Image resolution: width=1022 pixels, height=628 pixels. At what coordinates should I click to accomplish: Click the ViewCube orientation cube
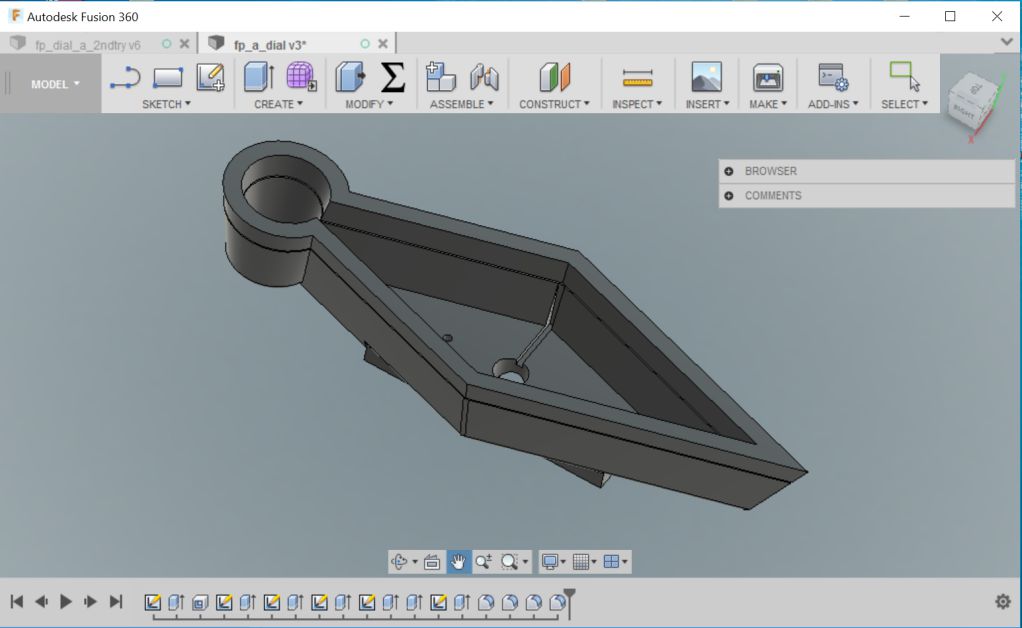point(974,101)
